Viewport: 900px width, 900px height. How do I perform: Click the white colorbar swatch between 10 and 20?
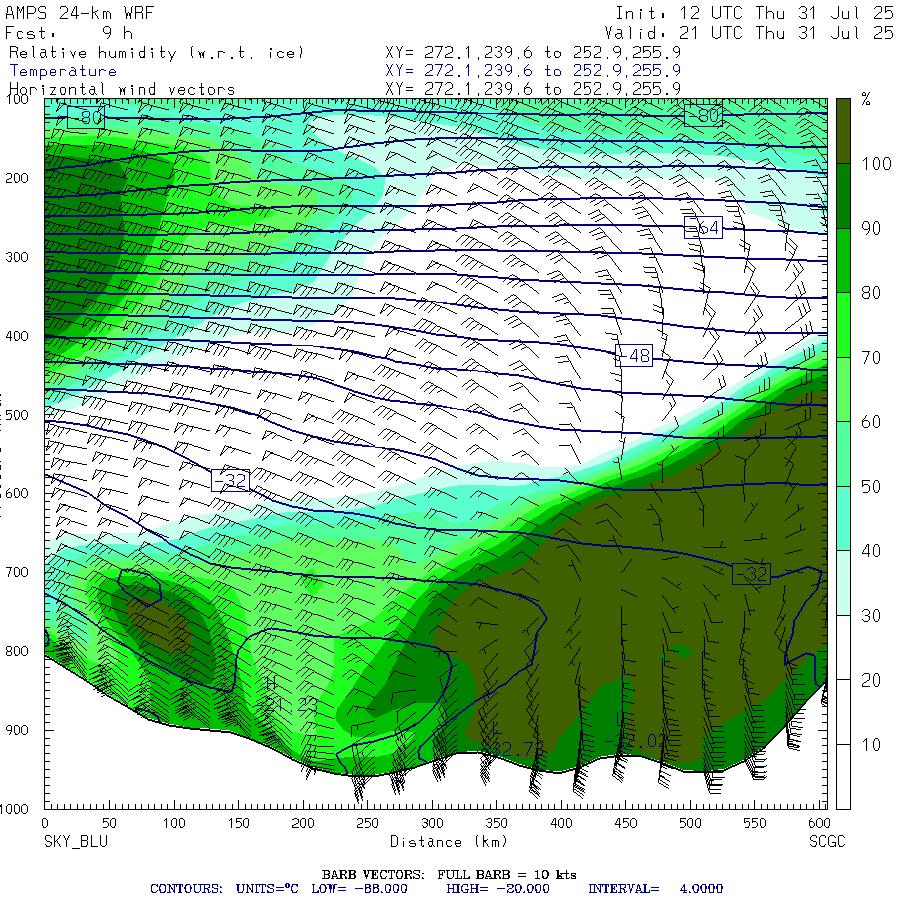click(x=843, y=712)
